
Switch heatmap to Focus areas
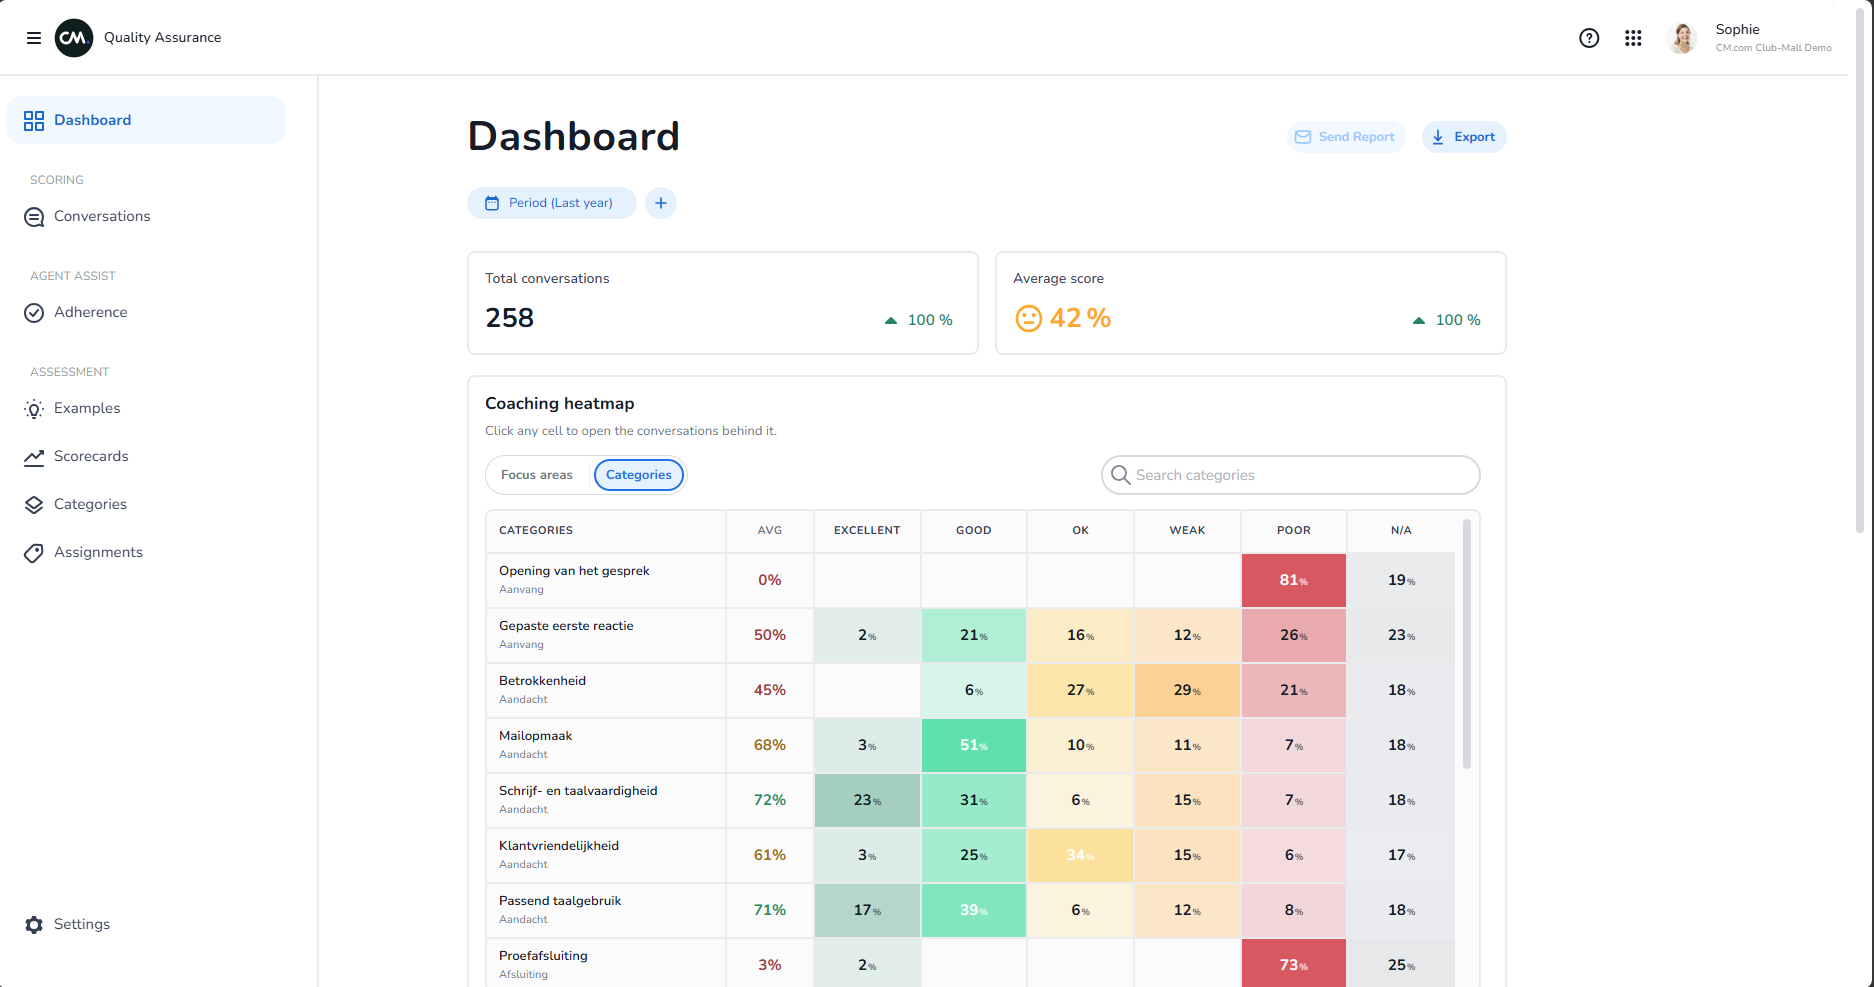coord(537,475)
